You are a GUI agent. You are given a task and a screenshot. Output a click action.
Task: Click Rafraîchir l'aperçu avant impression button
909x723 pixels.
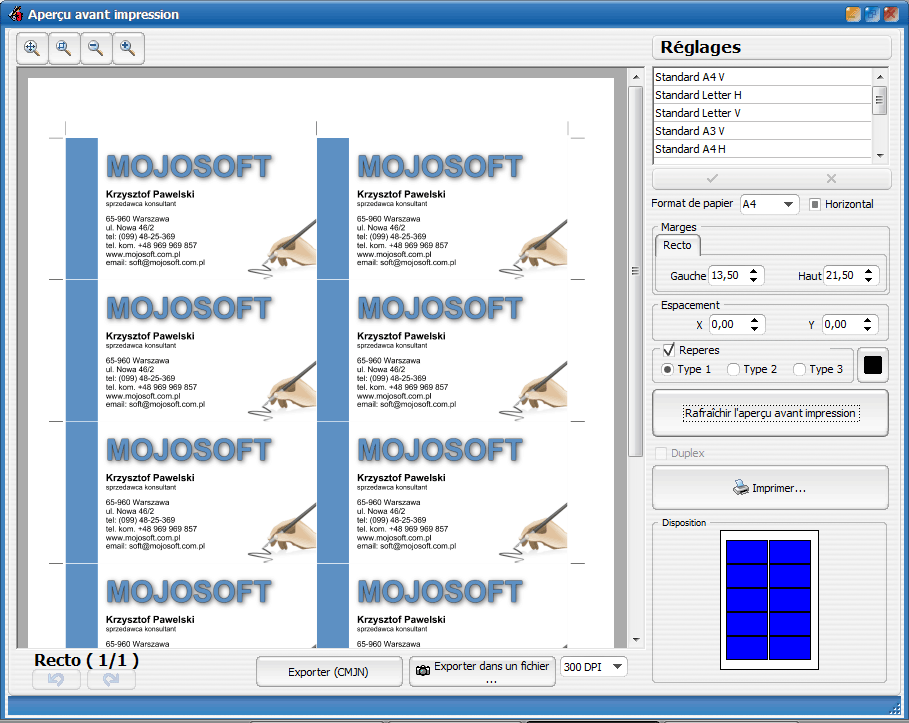[x=770, y=413]
